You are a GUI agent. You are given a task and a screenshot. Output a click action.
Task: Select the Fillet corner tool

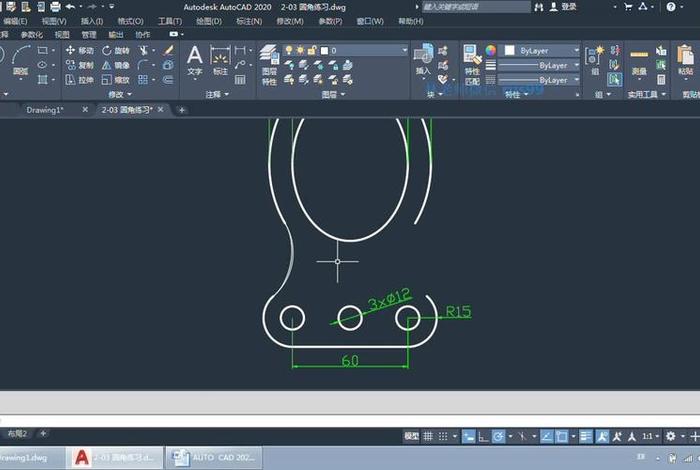pyautogui.click(x=143, y=65)
